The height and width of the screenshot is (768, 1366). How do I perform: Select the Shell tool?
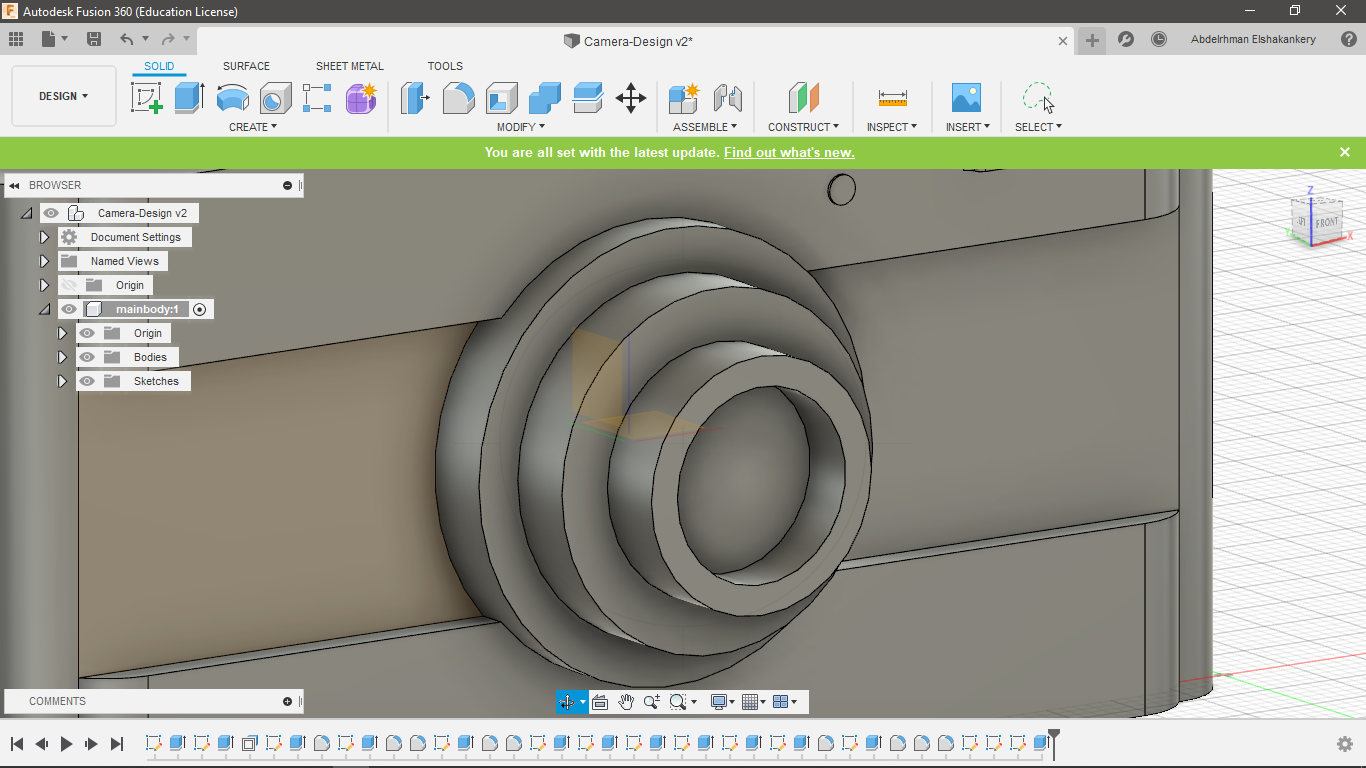point(502,98)
